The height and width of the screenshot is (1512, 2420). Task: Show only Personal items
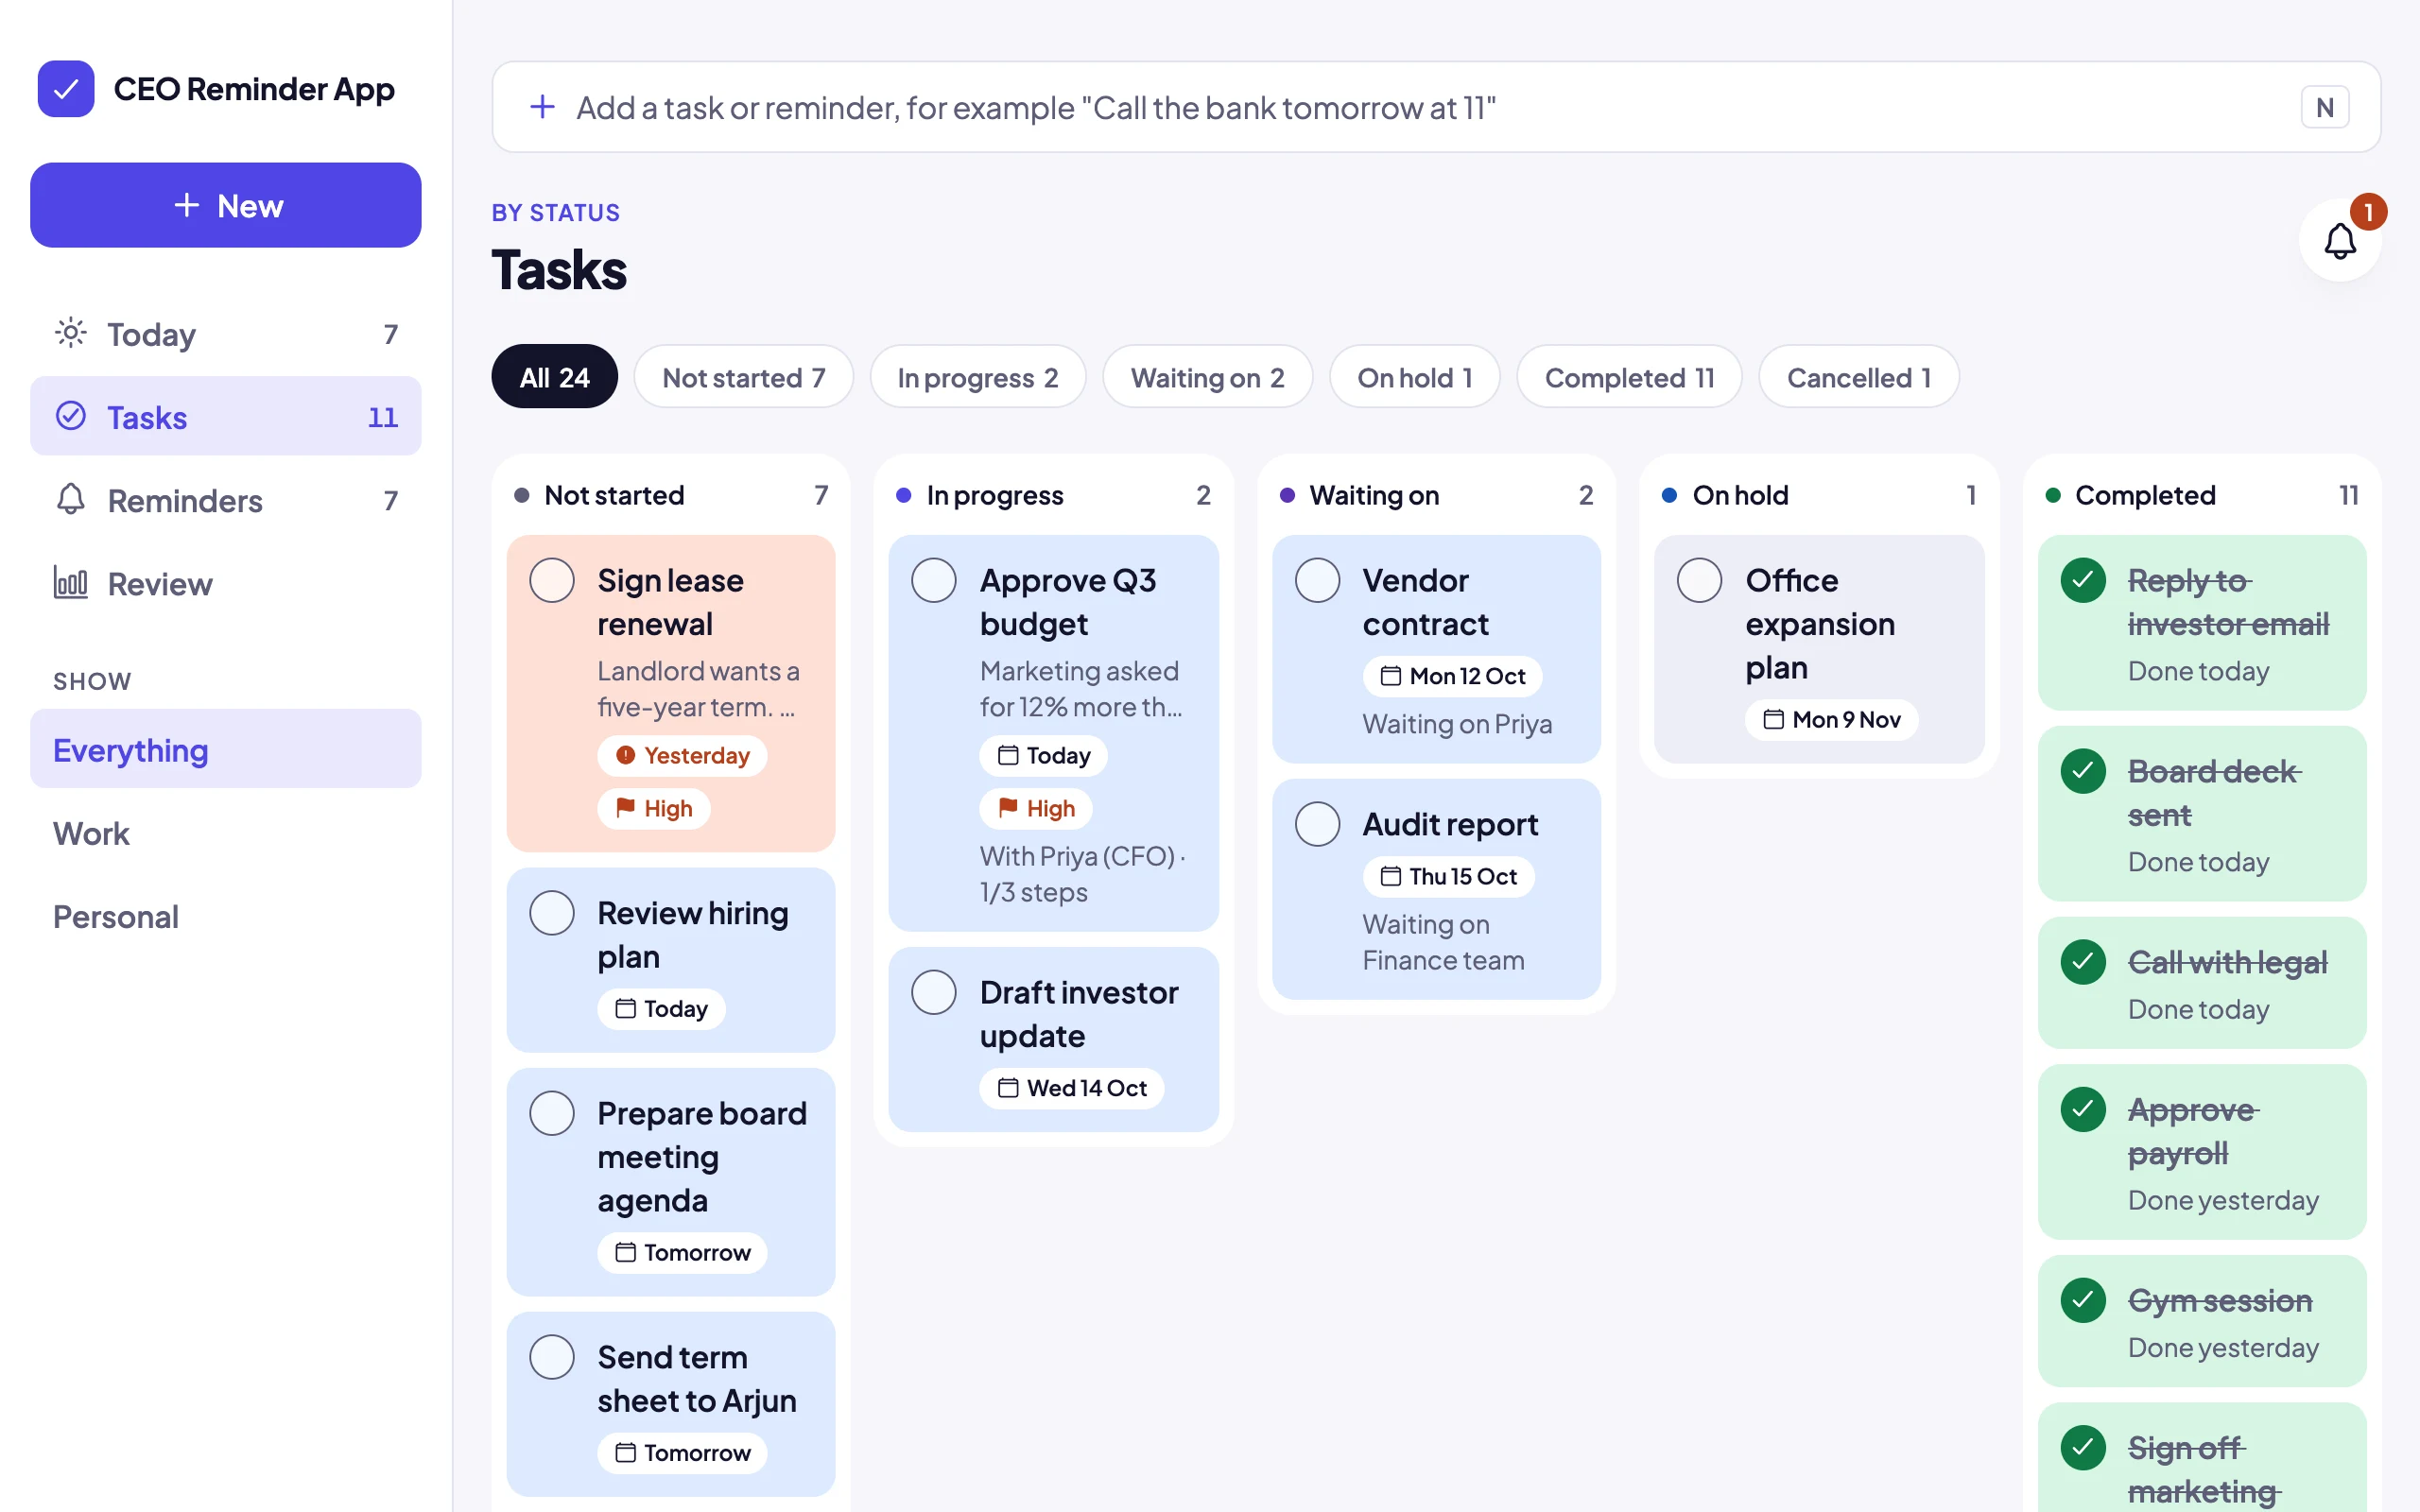tap(226, 916)
